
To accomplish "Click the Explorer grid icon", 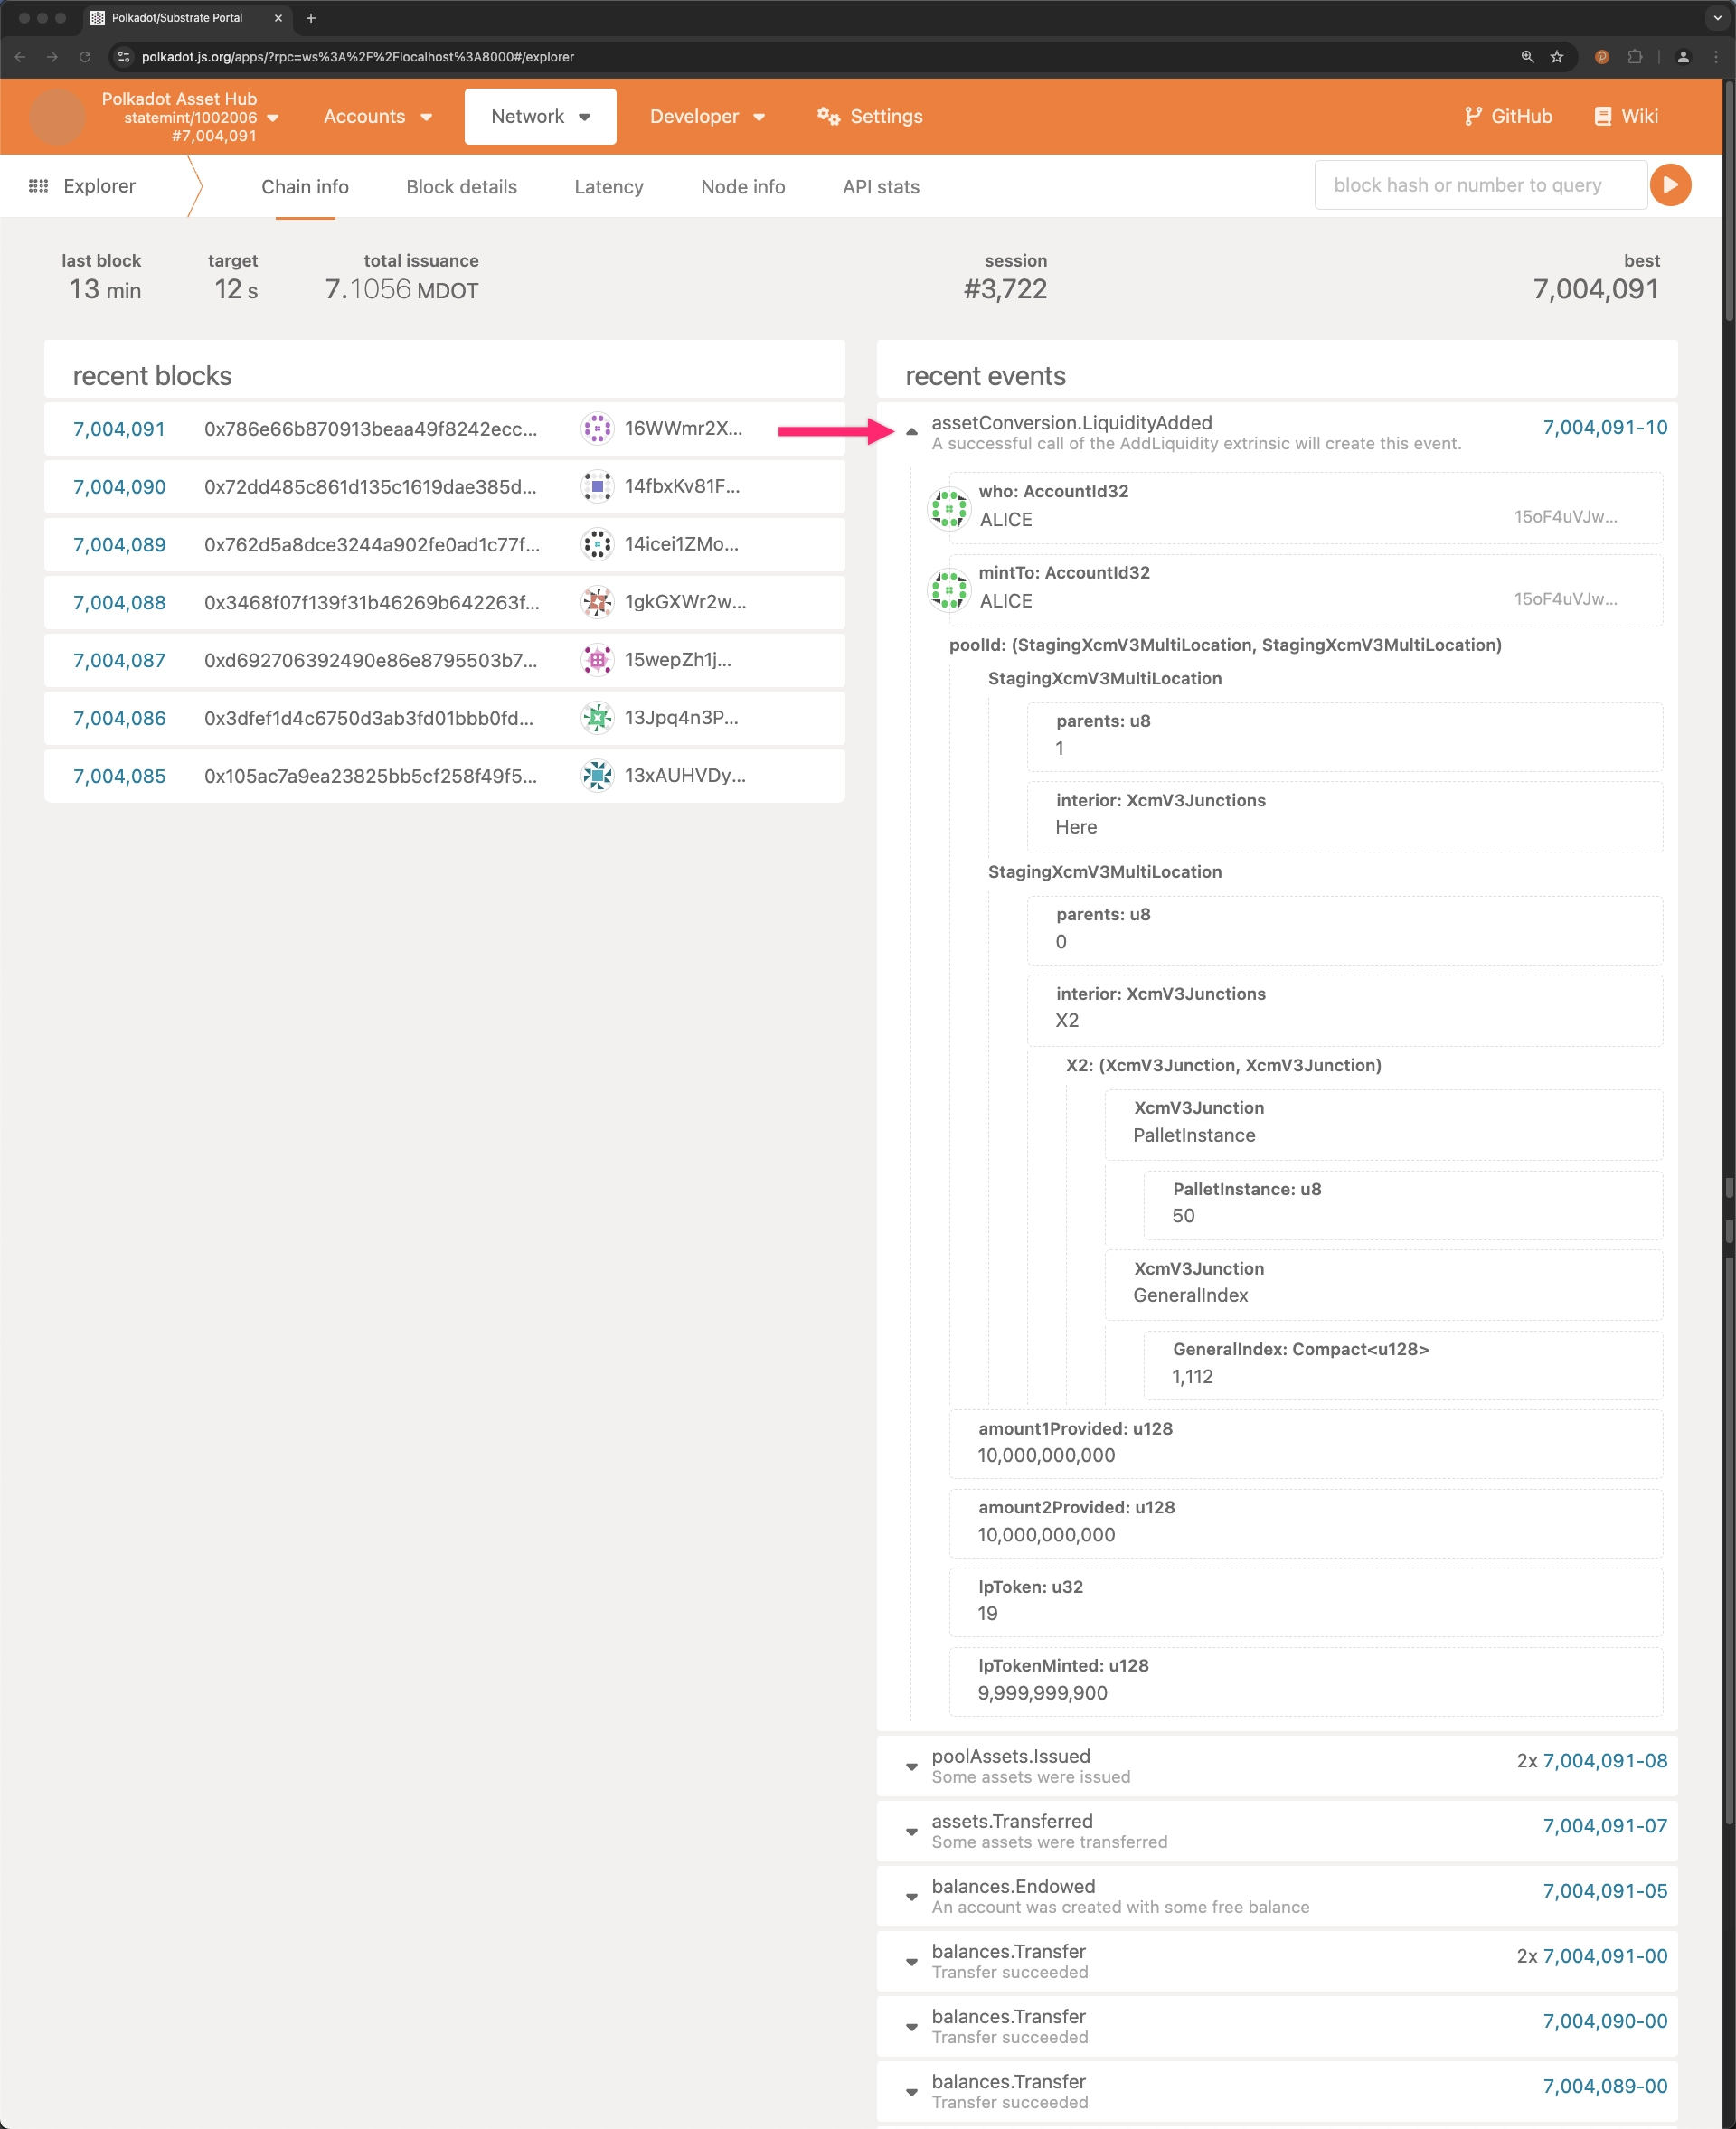I will click(38, 186).
